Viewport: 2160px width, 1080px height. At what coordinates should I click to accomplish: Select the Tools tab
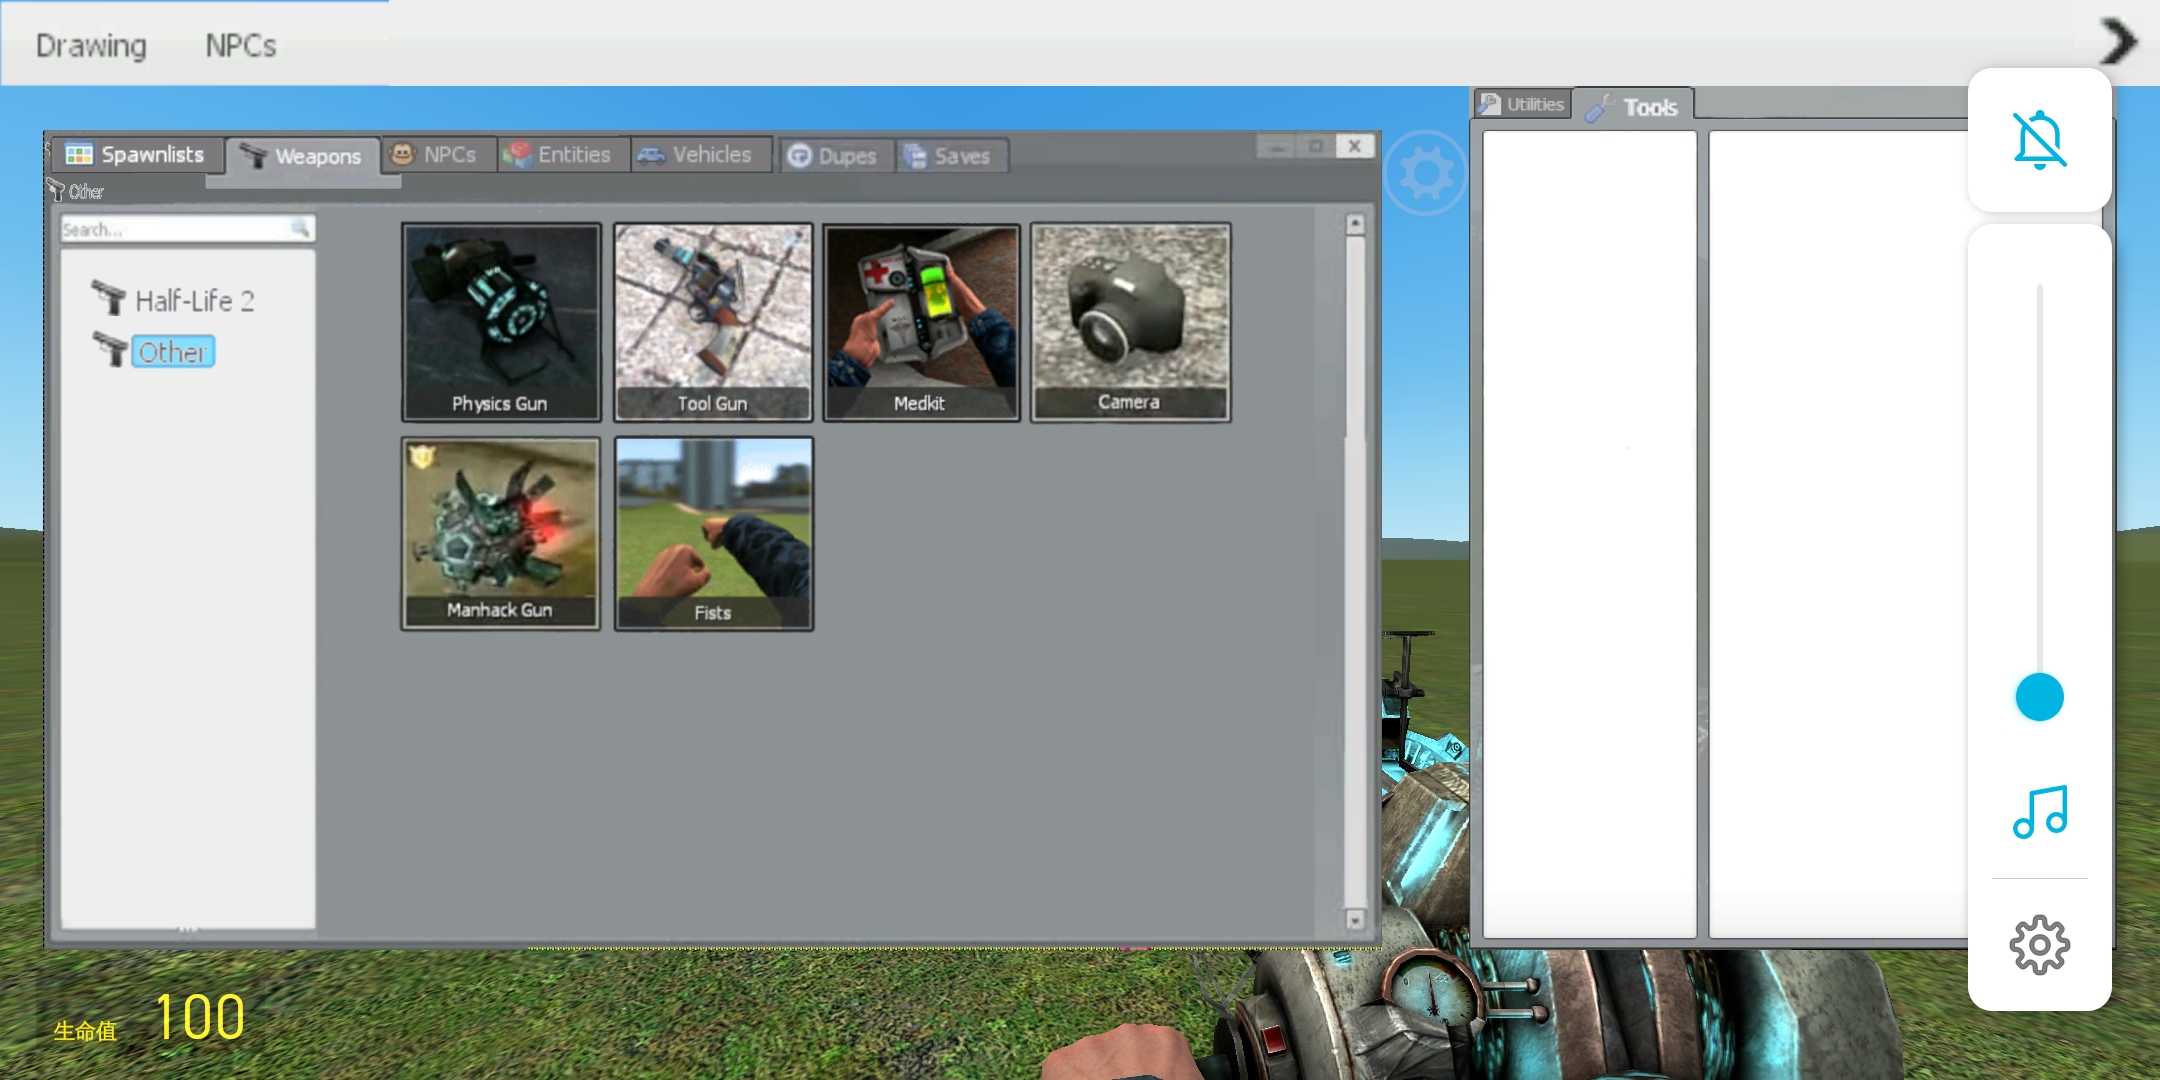coord(1634,107)
